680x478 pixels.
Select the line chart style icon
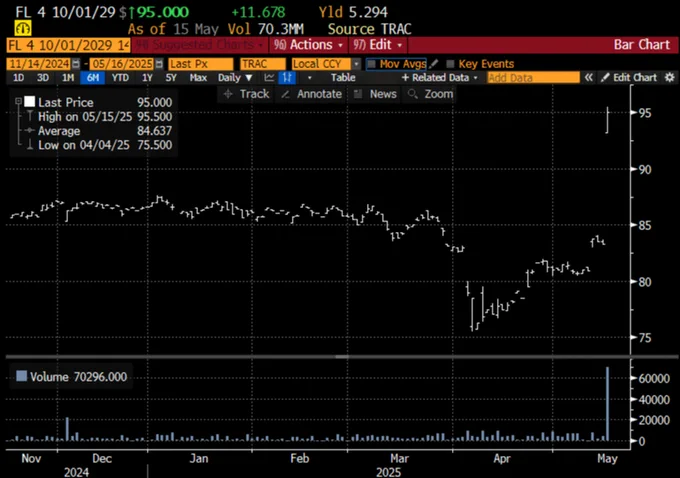[269, 78]
